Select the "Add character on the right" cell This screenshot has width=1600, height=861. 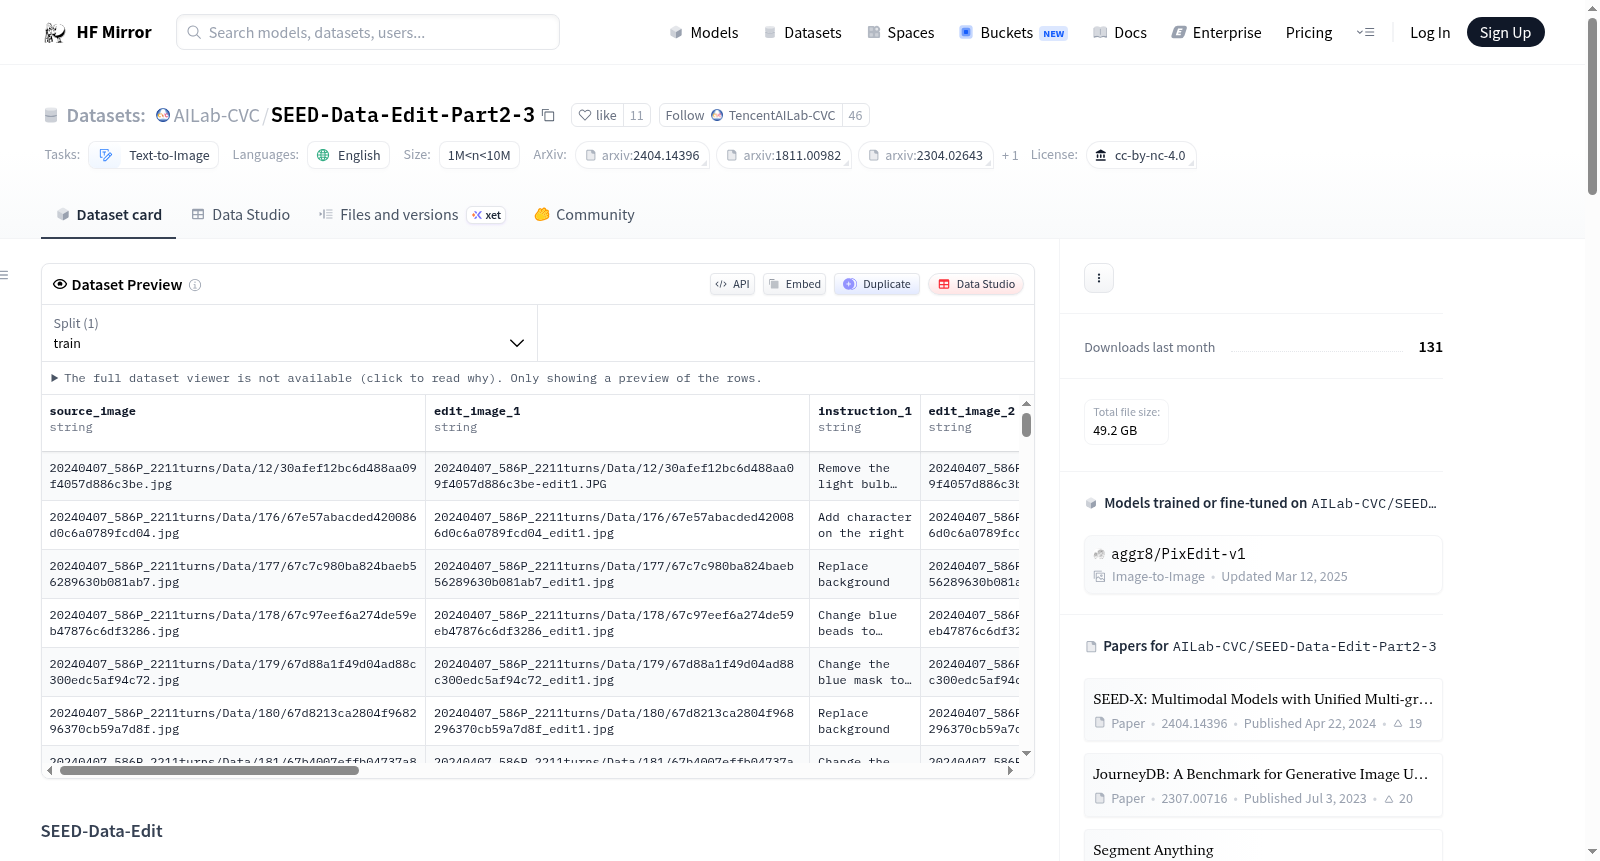pyautogui.click(x=865, y=525)
